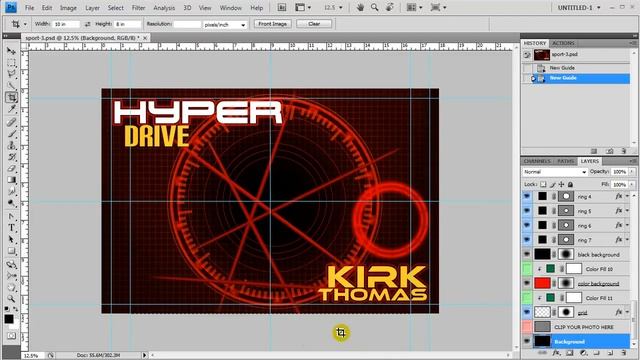Select the Rectangle shape tool
This screenshot has height=360, width=640.
click(x=11, y=251)
